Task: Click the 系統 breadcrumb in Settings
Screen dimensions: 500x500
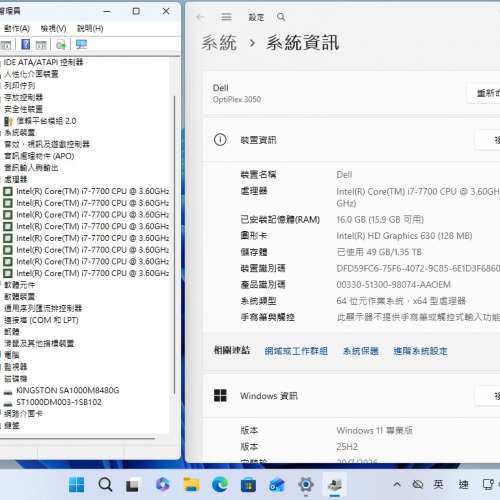Action: [x=219, y=43]
